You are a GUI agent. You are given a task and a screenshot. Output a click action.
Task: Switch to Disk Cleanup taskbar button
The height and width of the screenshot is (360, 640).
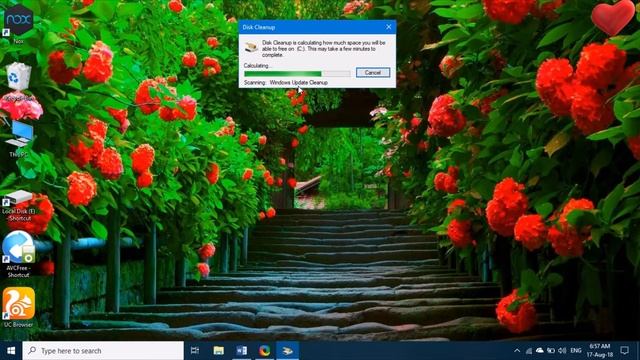287,351
